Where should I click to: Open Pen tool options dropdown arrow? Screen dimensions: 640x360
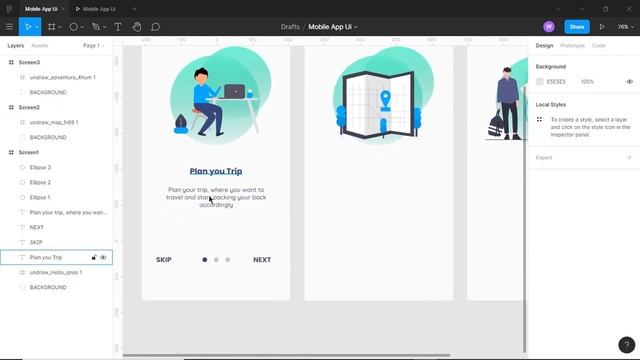104,27
